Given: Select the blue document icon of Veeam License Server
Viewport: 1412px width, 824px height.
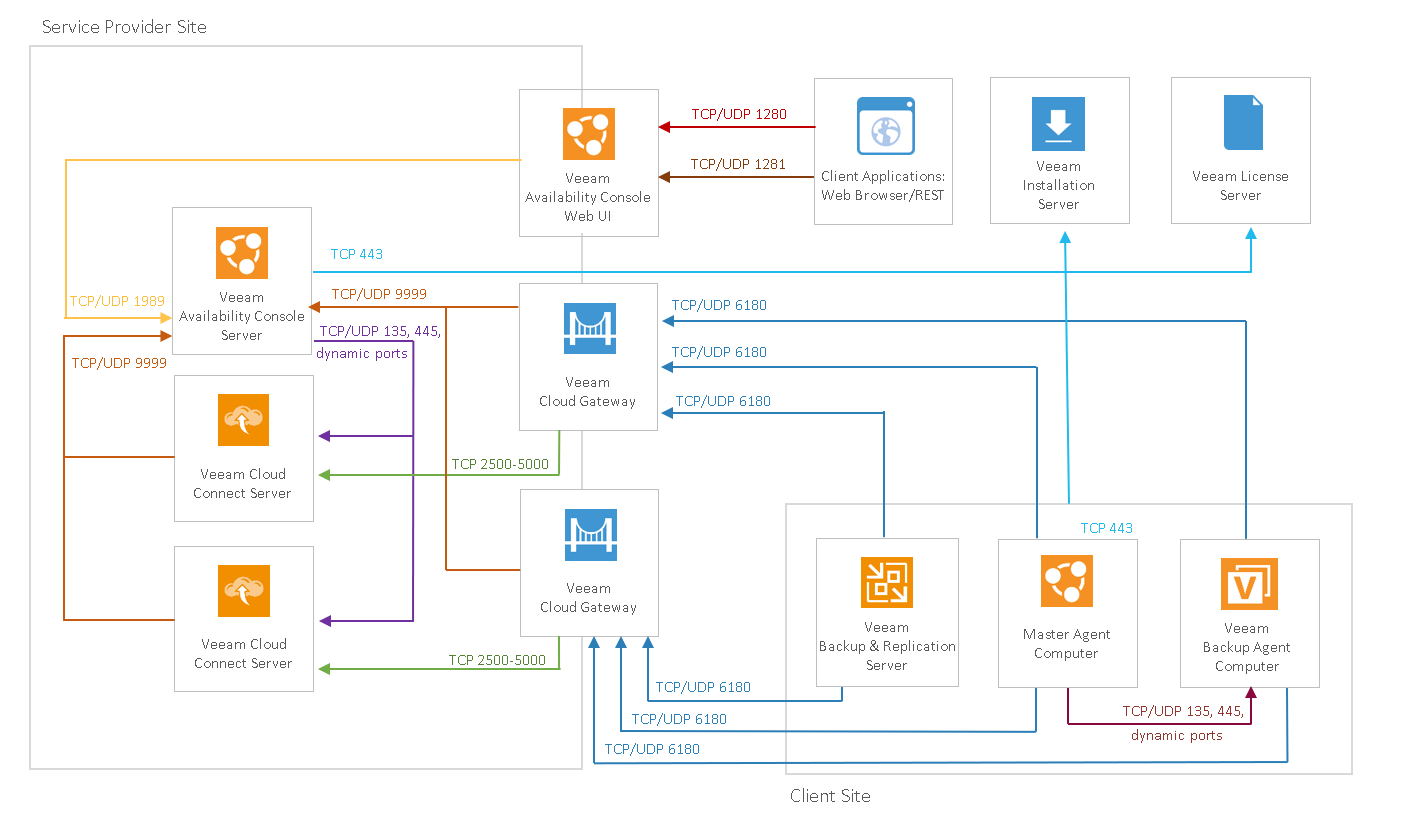Looking at the screenshot, I should point(1243,123).
